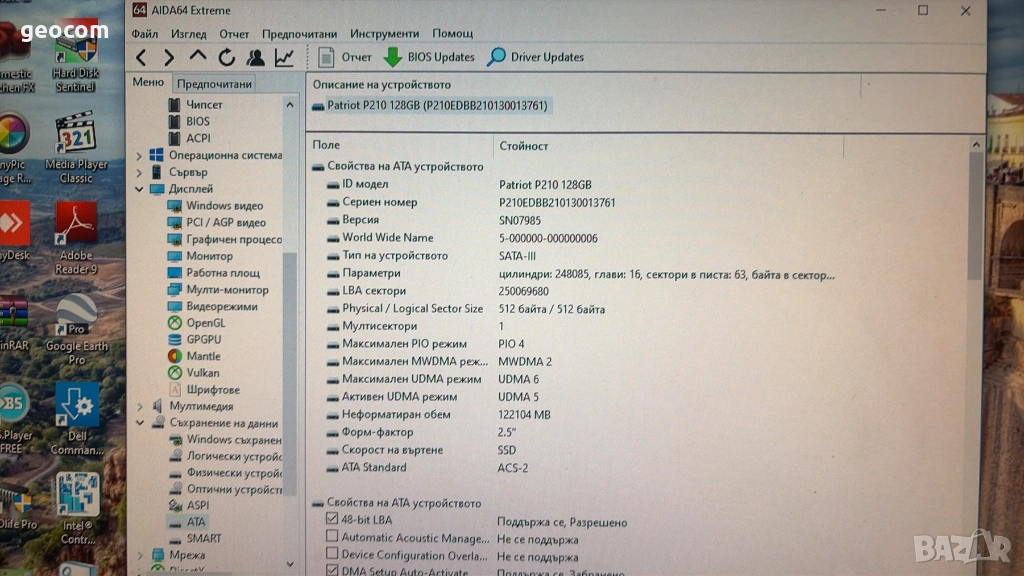Open the graph chart icon in toolbar

[x=285, y=58]
